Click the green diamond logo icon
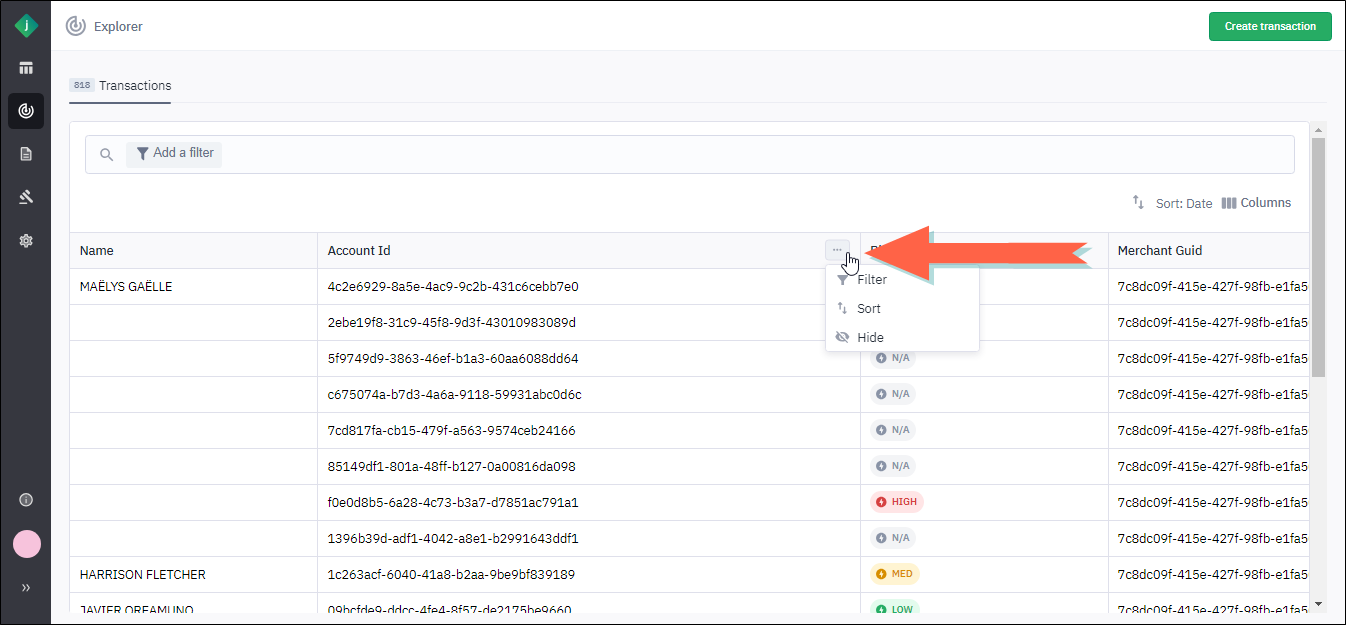The height and width of the screenshot is (625, 1346). [x=26, y=26]
